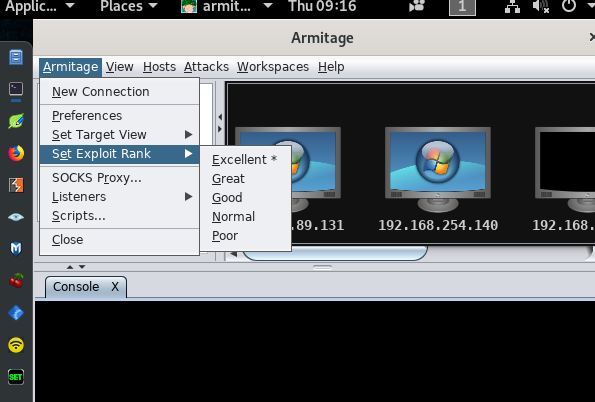This screenshot has height=402, width=595.
Task: Select host icon 192.168.254.140
Action: tap(438, 169)
